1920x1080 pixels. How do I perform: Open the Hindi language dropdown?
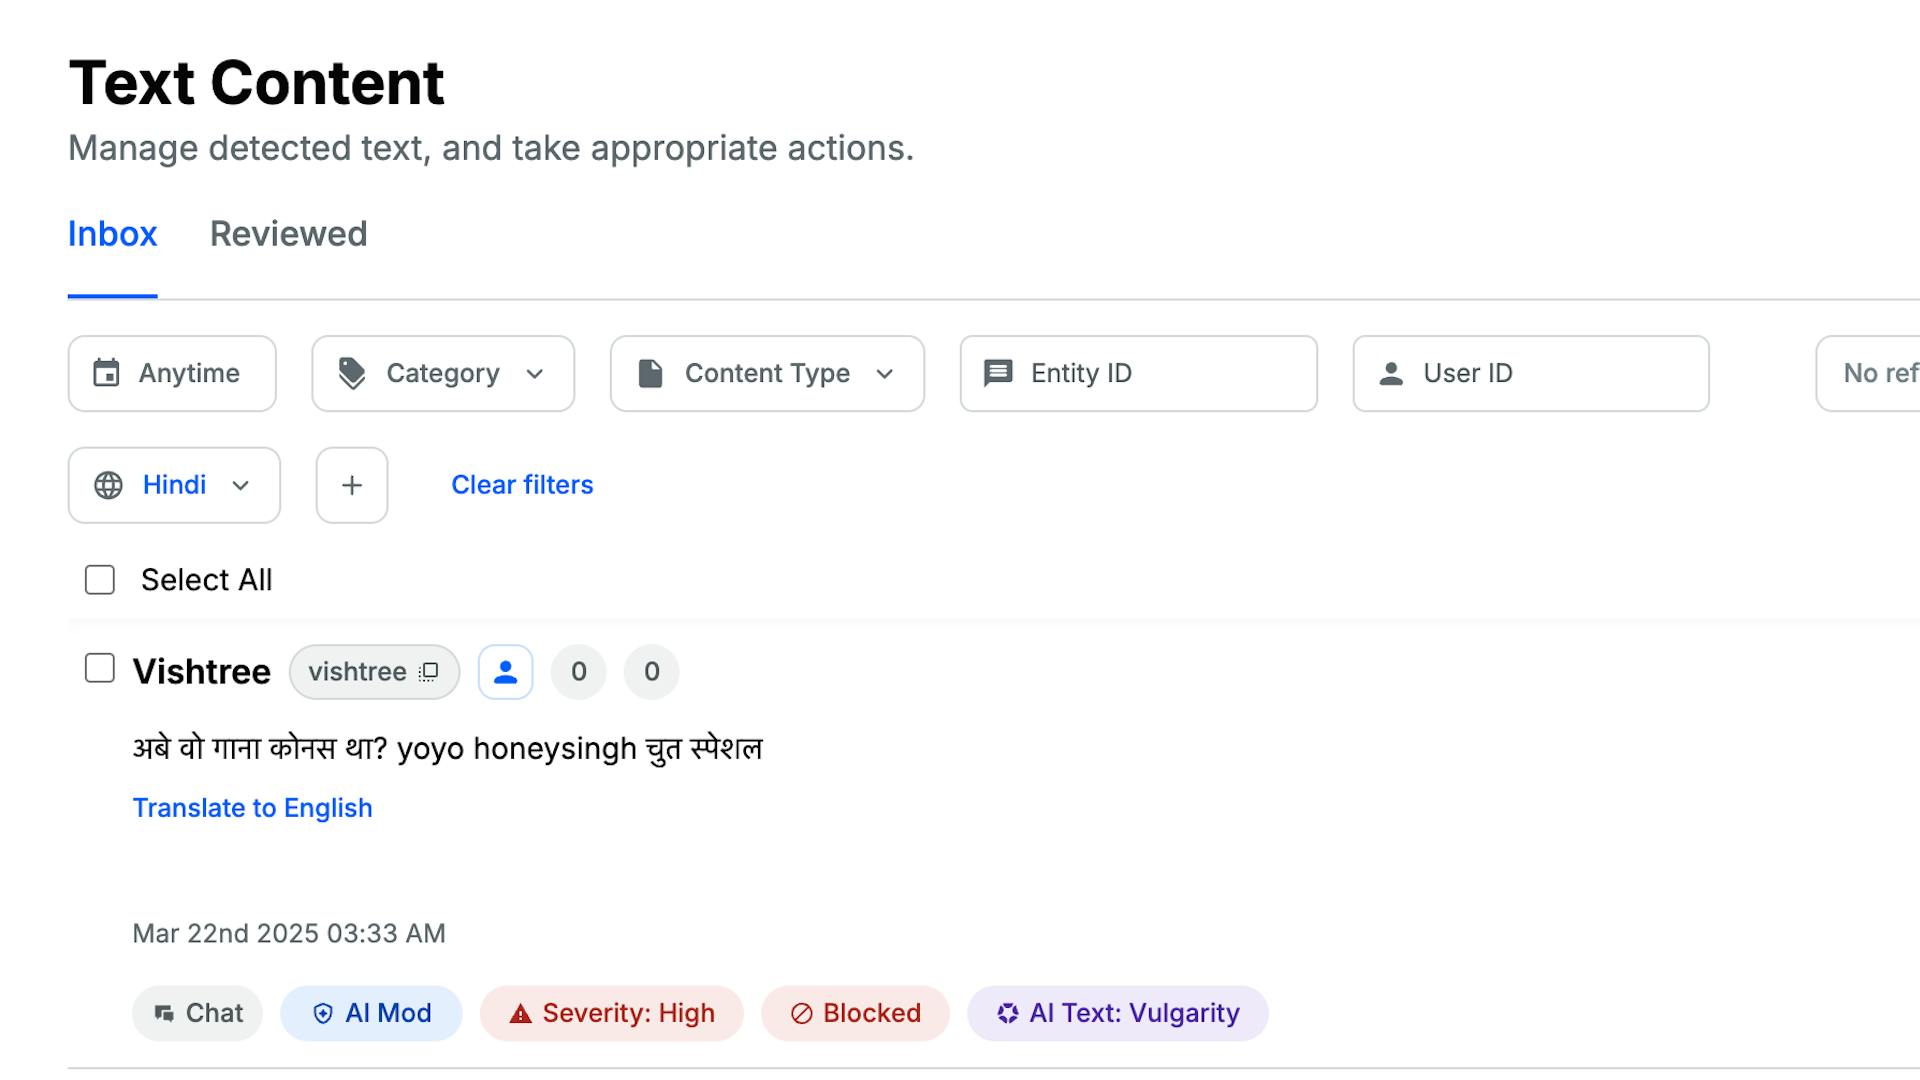click(x=240, y=485)
